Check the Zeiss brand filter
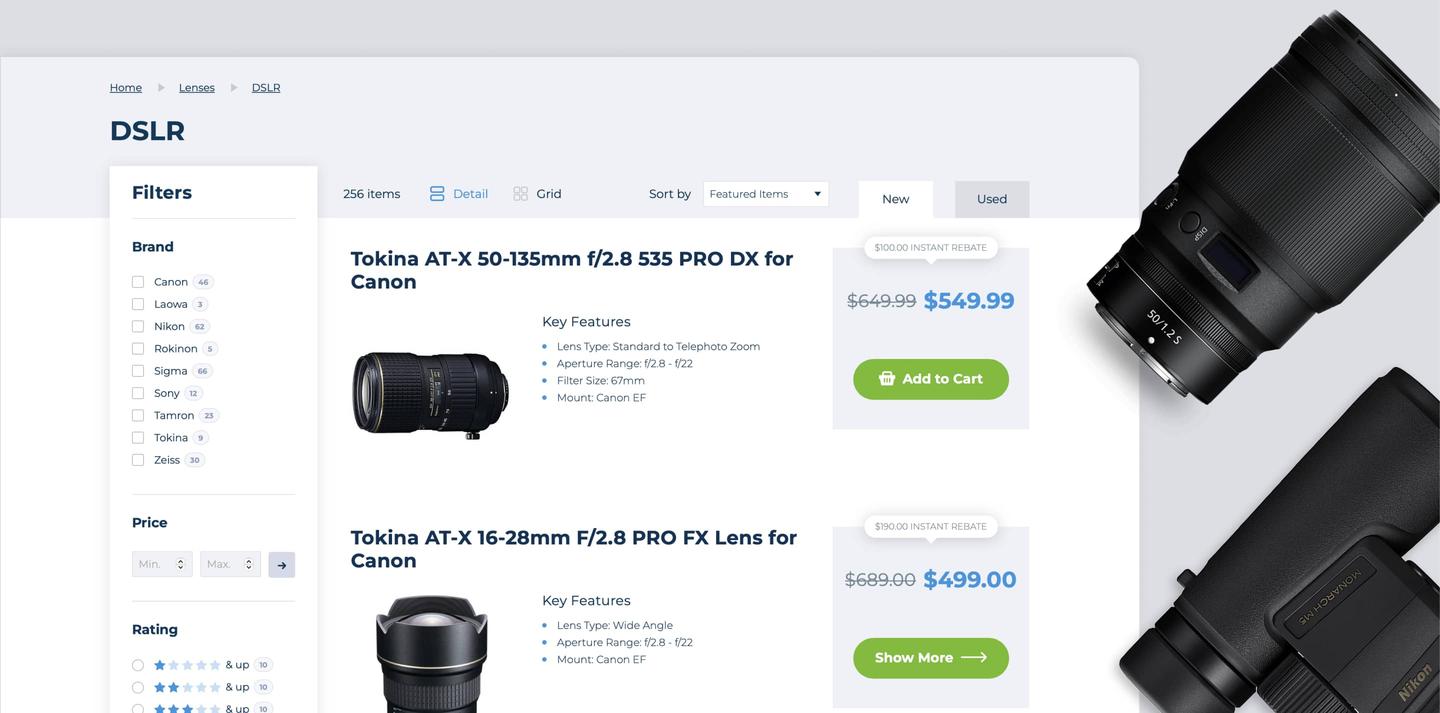Viewport: 1440px width, 713px height. [x=138, y=460]
